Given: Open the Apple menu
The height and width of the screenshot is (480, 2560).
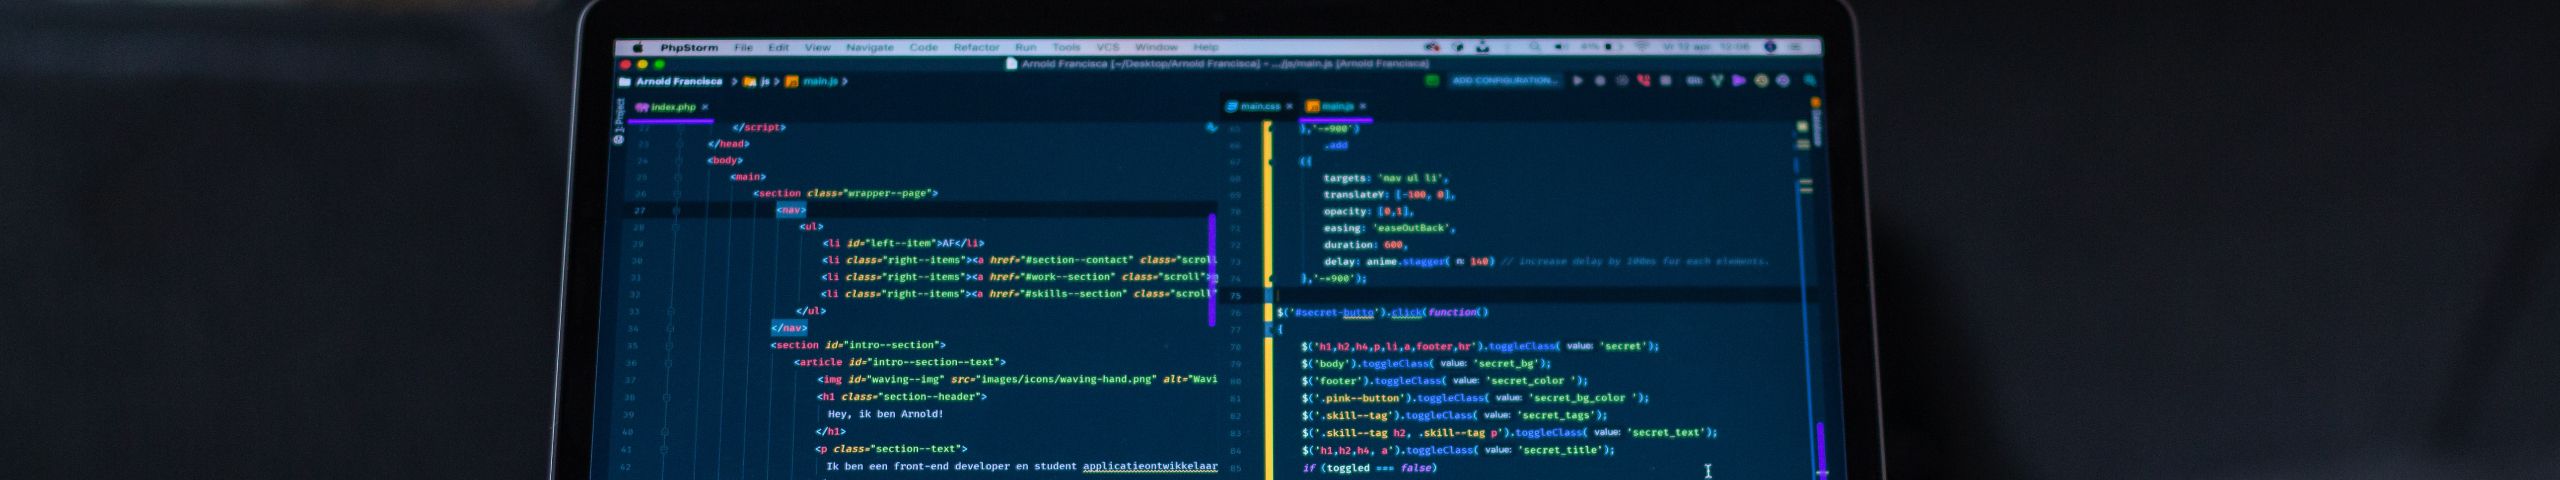Looking at the screenshot, I should [636, 47].
